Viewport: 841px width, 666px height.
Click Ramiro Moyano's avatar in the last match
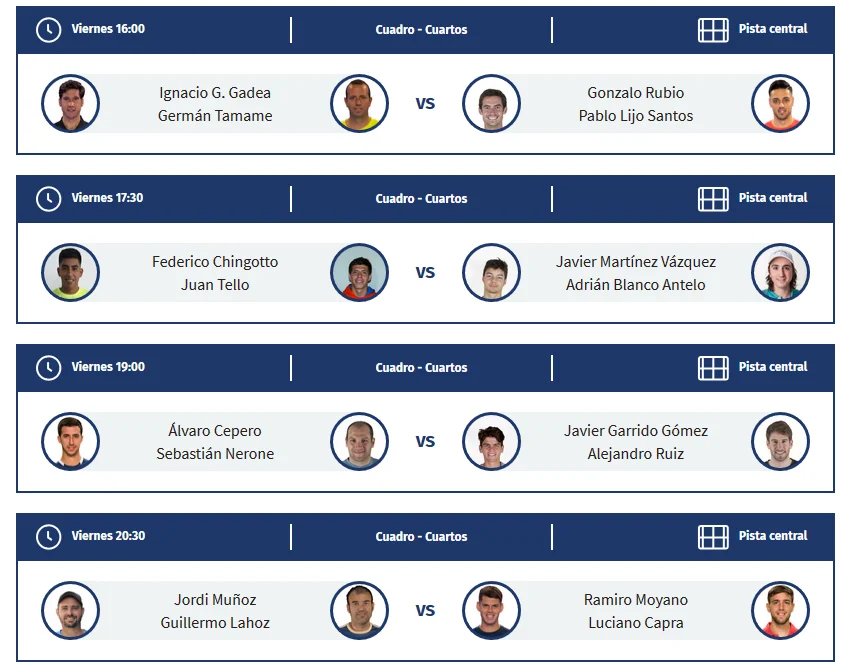pyautogui.click(x=781, y=610)
